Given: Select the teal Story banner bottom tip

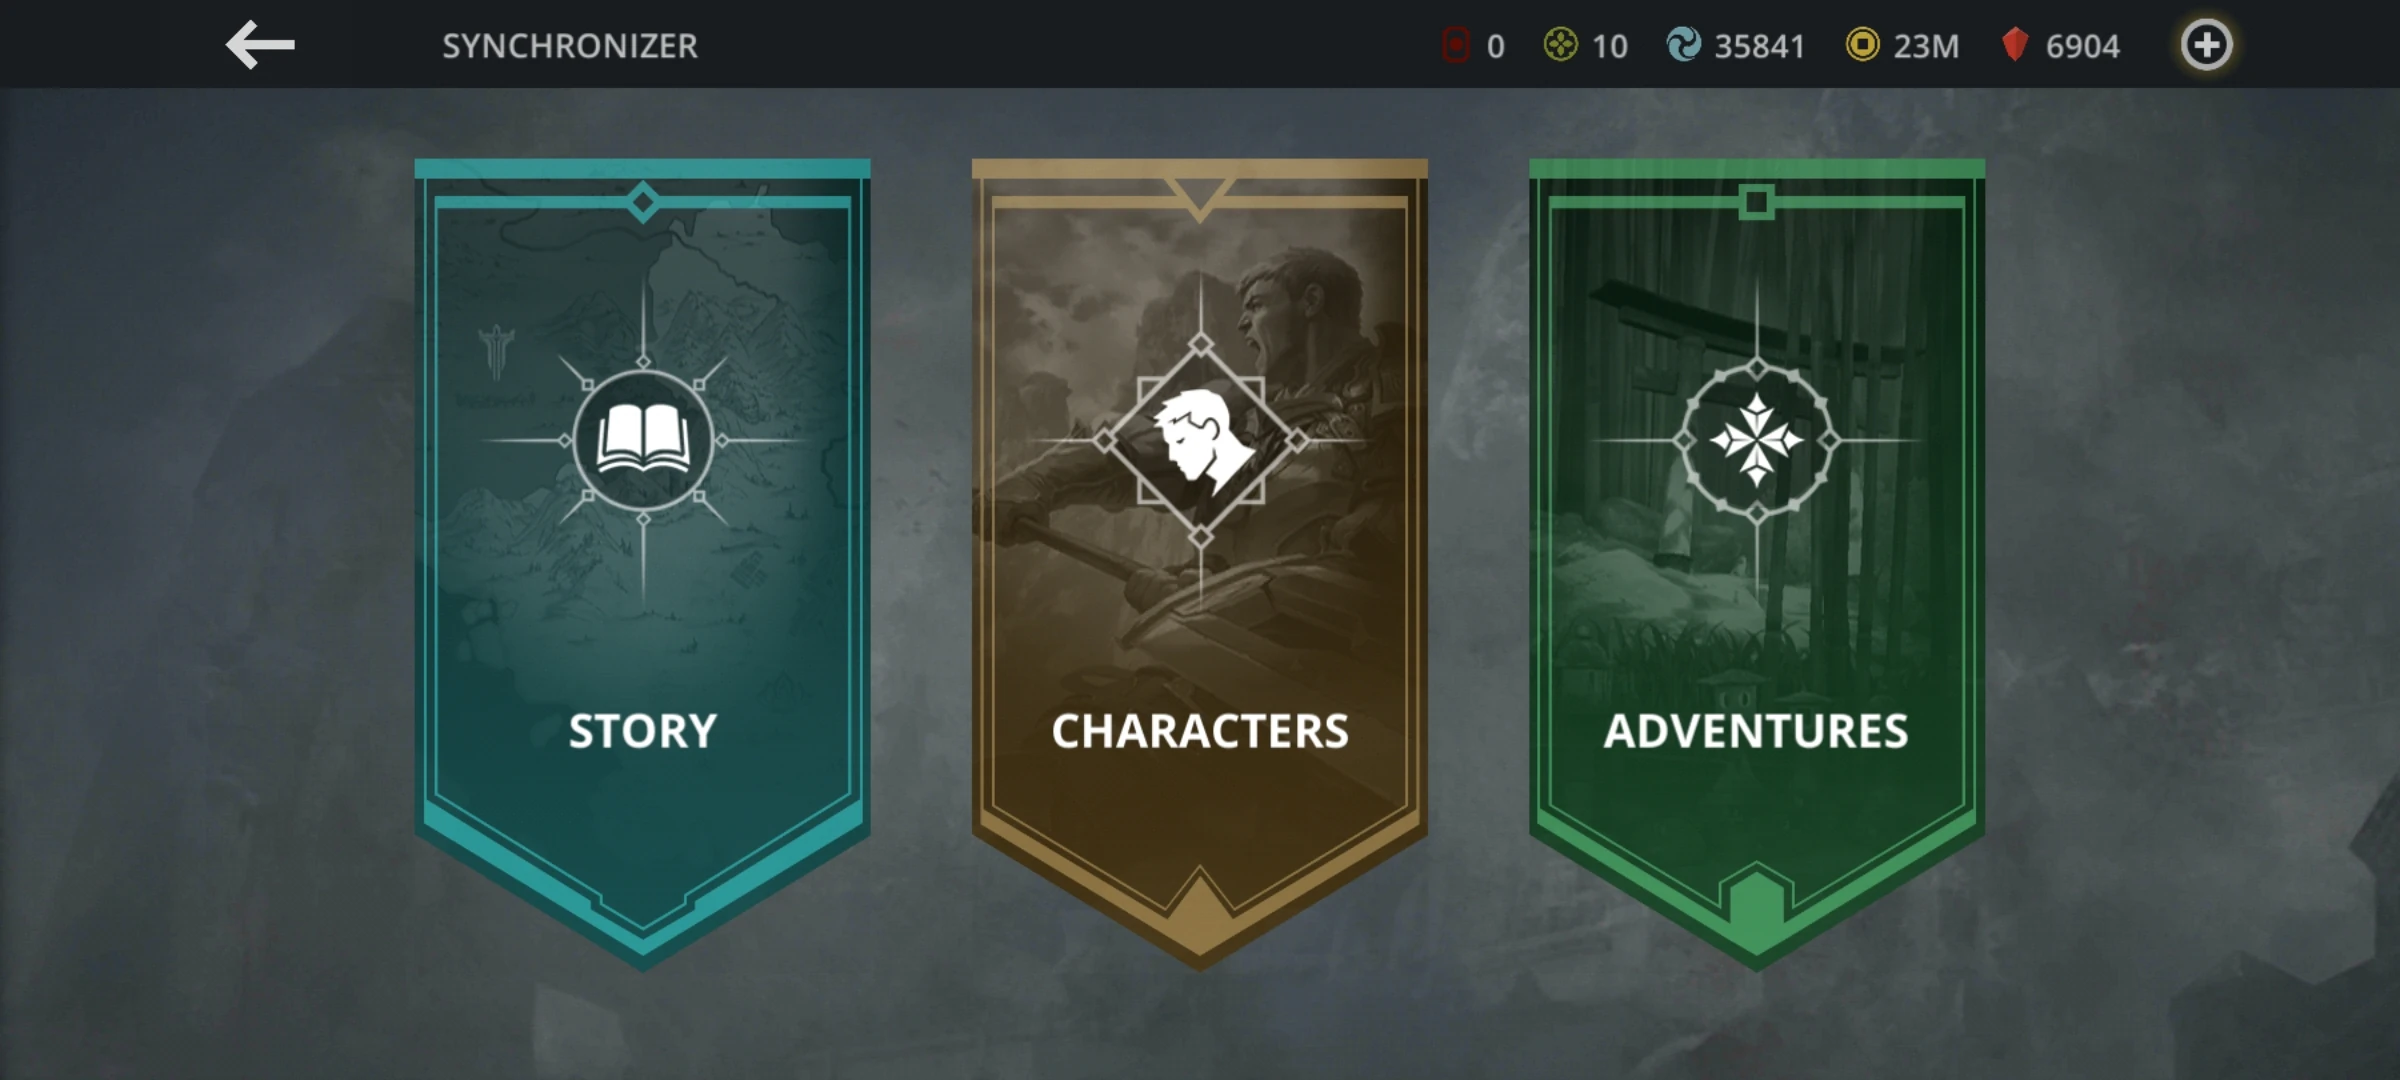Looking at the screenshot, I should [x=643, y=930].
